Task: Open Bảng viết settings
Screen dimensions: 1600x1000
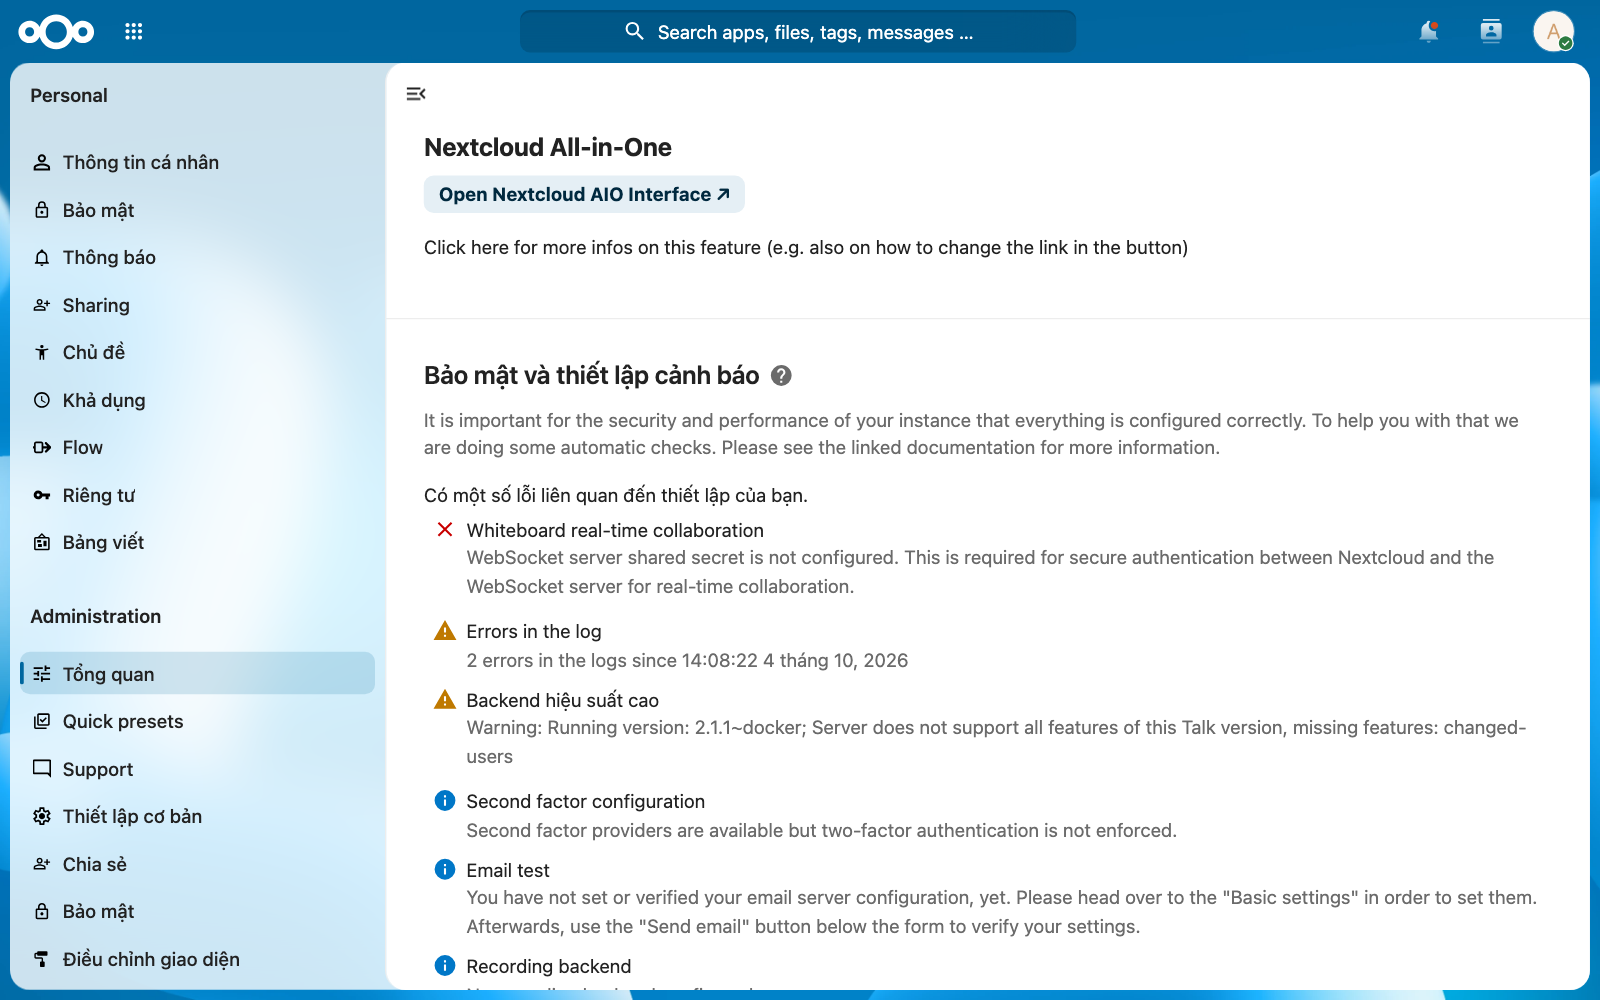Action: coord(197,542)
